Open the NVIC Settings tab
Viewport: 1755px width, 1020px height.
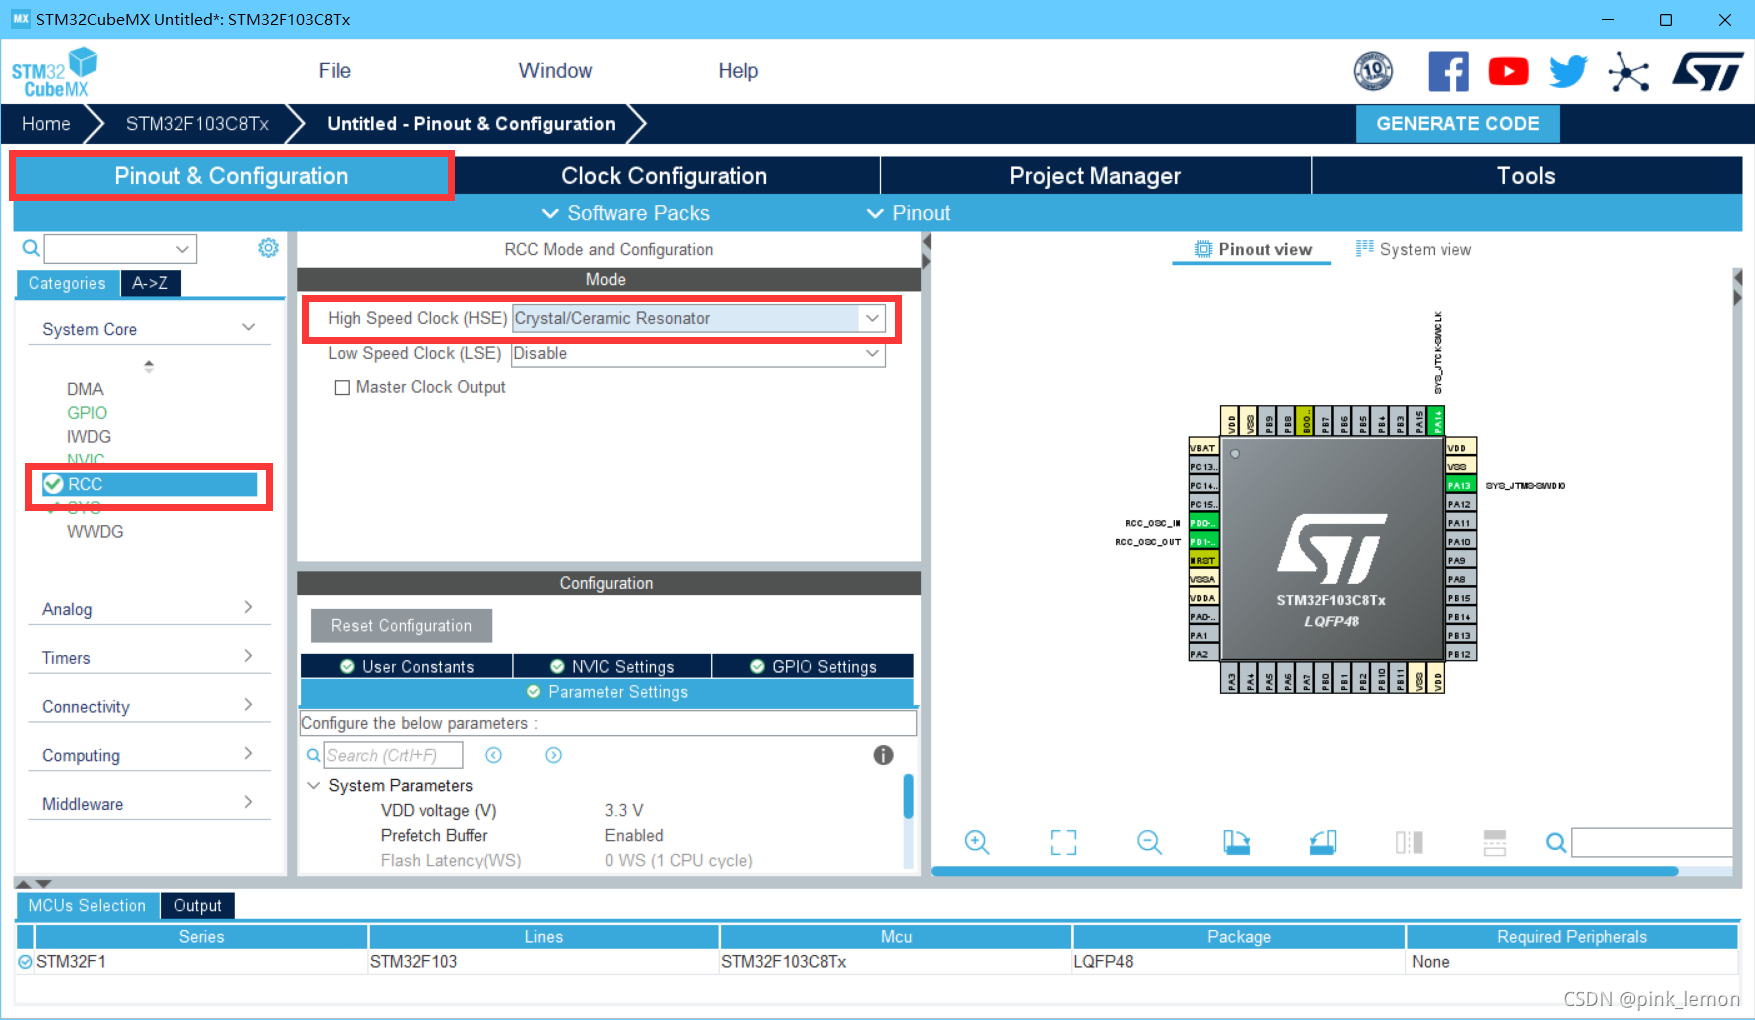click(612, 666)
